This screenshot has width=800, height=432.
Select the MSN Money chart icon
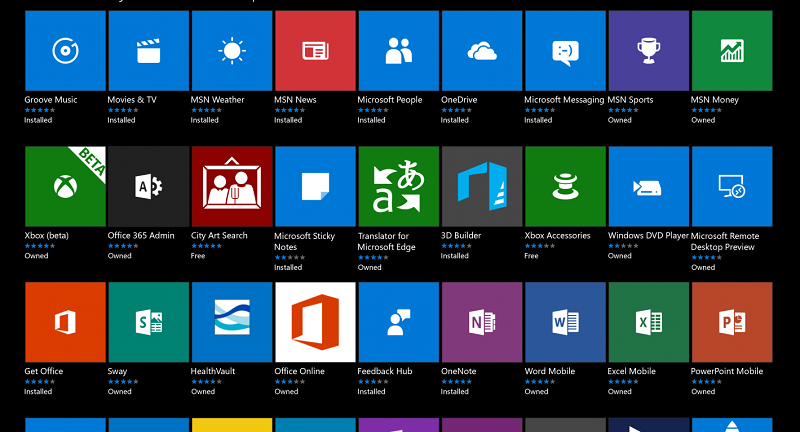731,51
